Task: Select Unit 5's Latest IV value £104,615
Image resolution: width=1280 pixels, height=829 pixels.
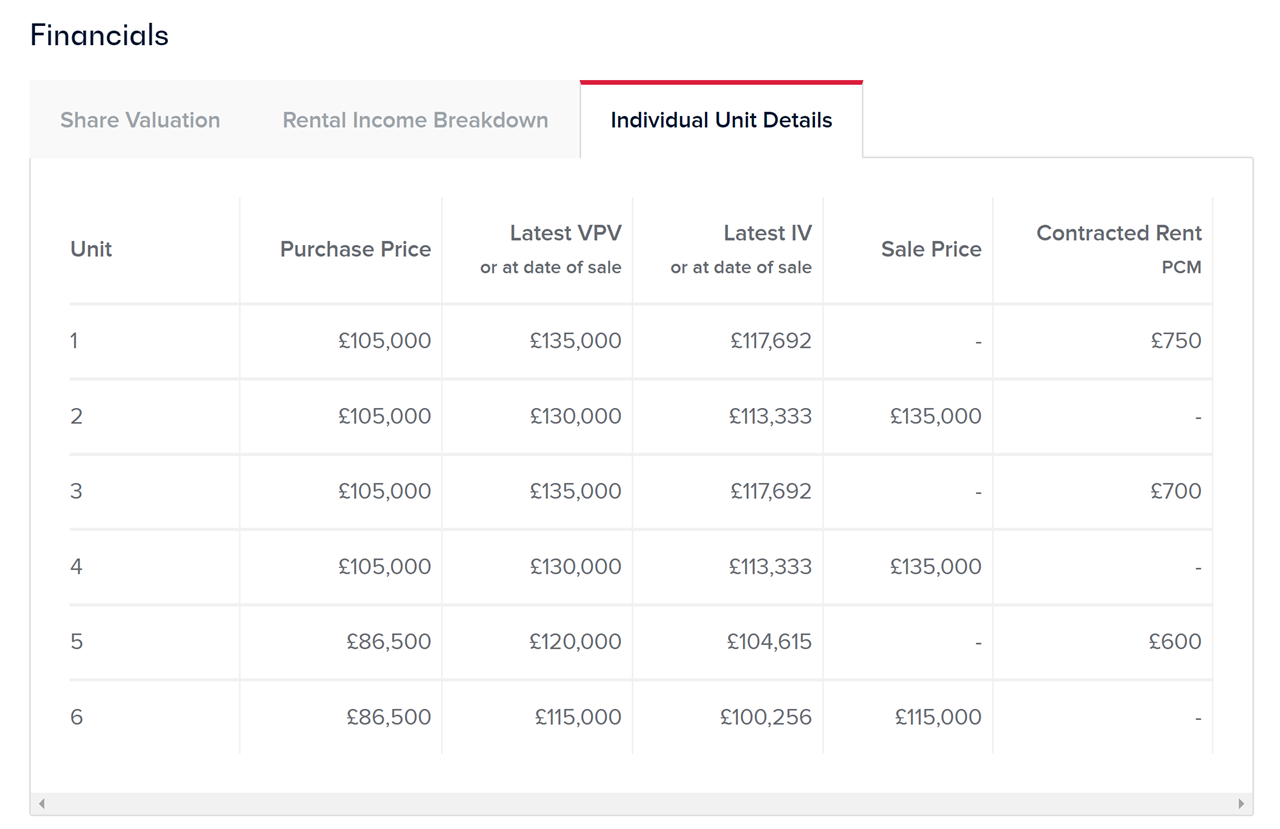Action: click(x=769, y=642)
